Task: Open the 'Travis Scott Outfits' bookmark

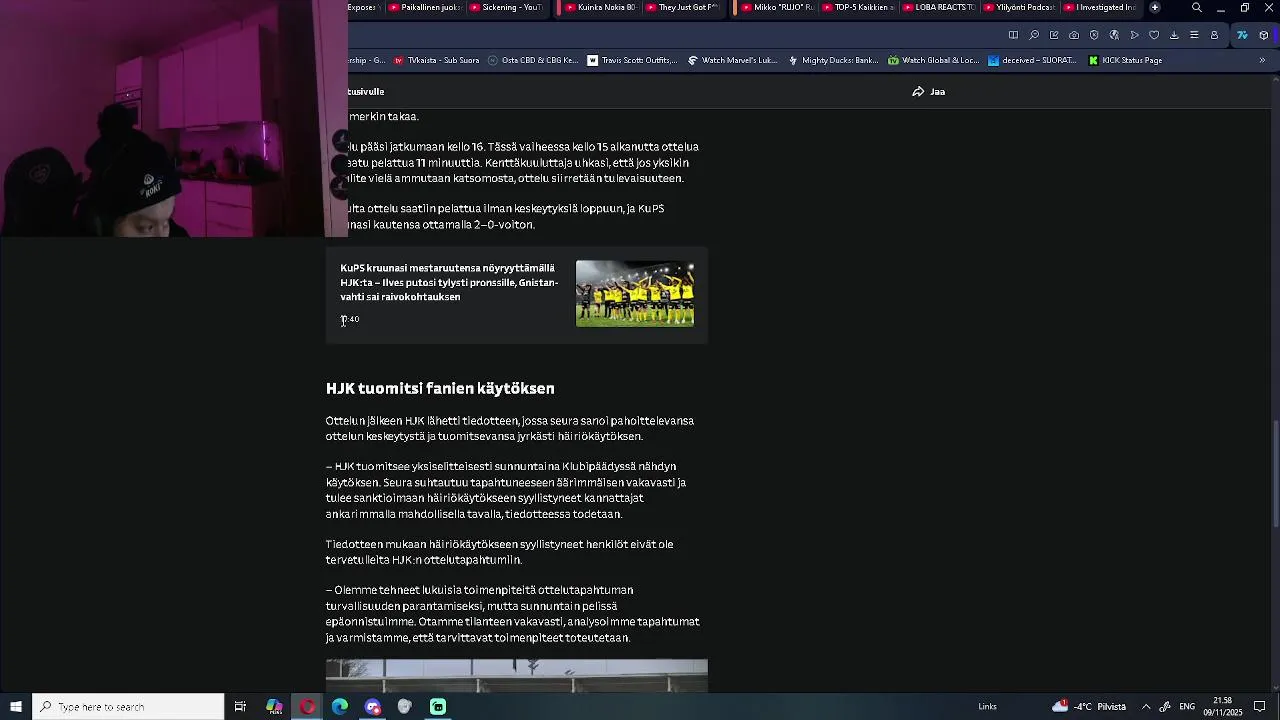Action: [x=633, y=60]
